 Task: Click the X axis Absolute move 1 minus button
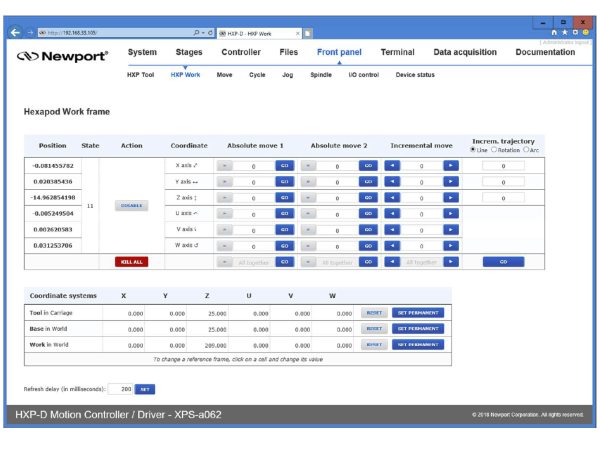click(225, 166)
